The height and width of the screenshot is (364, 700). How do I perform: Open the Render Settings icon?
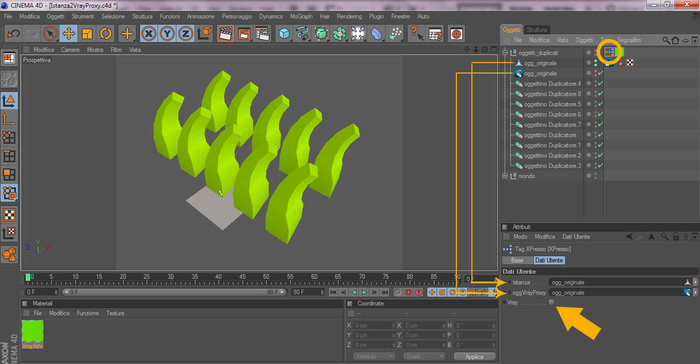262,33
